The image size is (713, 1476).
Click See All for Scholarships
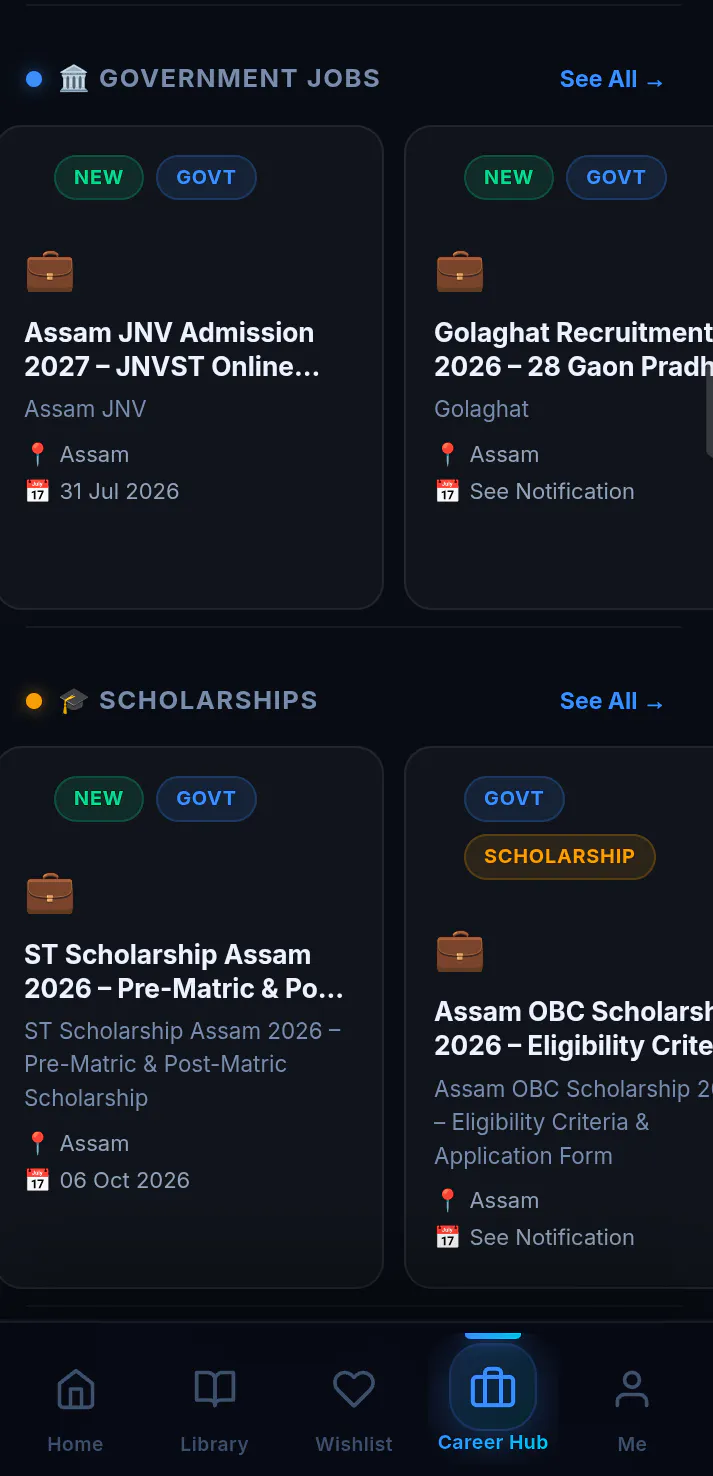tap(612, 702)
